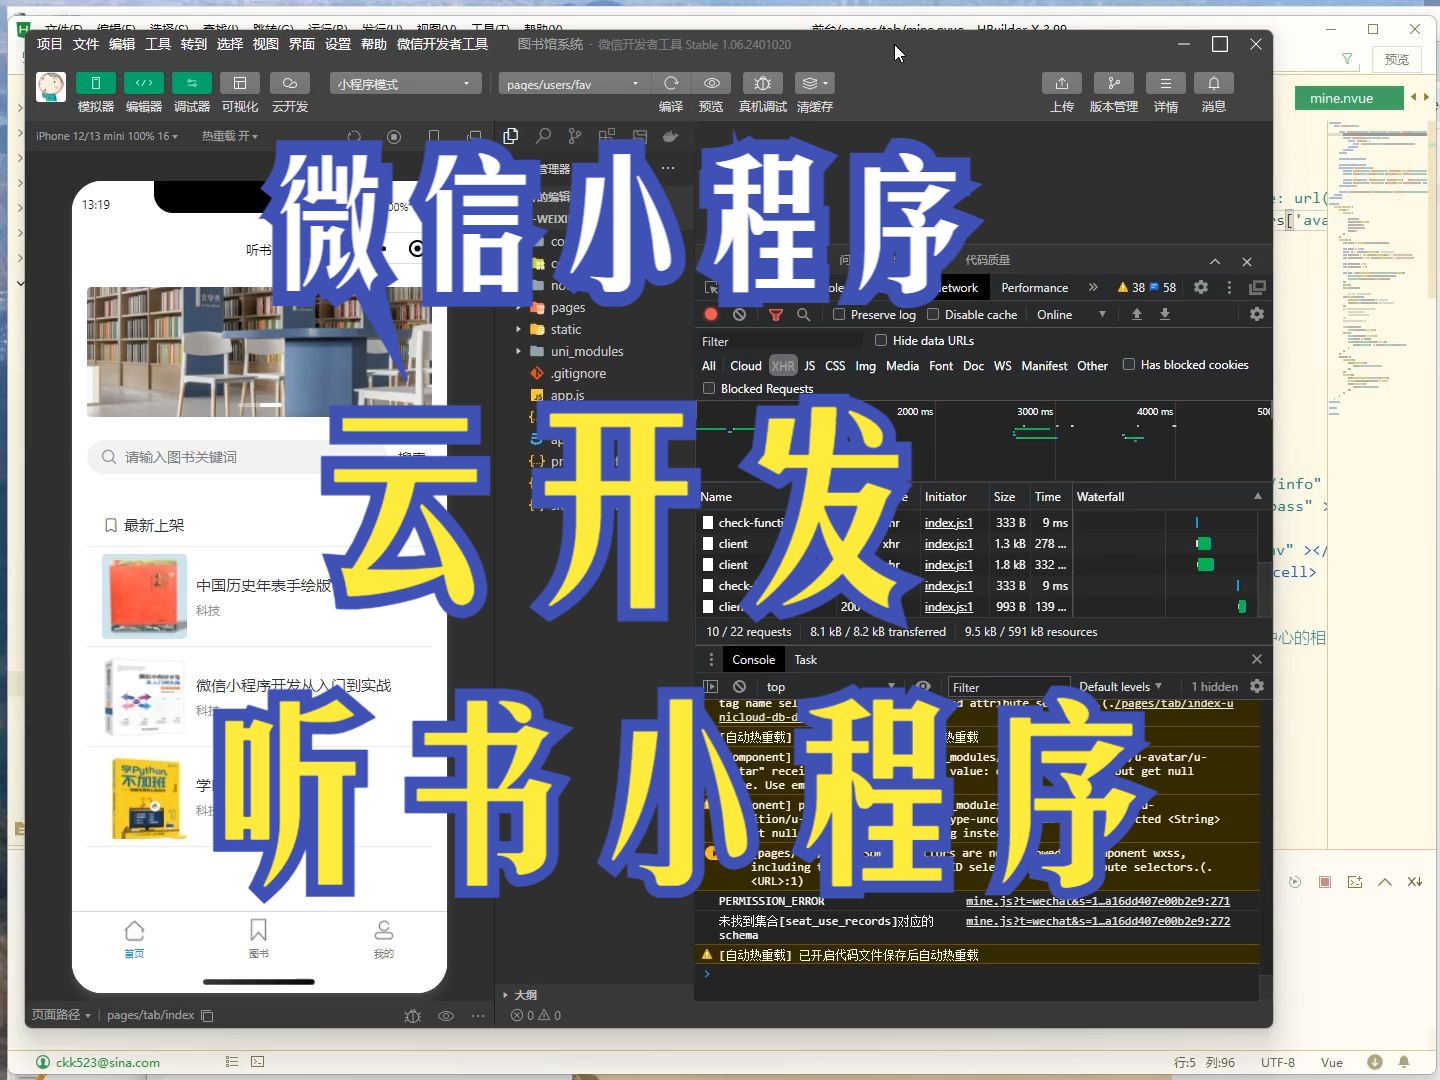This screenshot has width=1440, height=1080.
Task: Open the hot reload (热重载) dropdown
Action: tap(229, 136)
